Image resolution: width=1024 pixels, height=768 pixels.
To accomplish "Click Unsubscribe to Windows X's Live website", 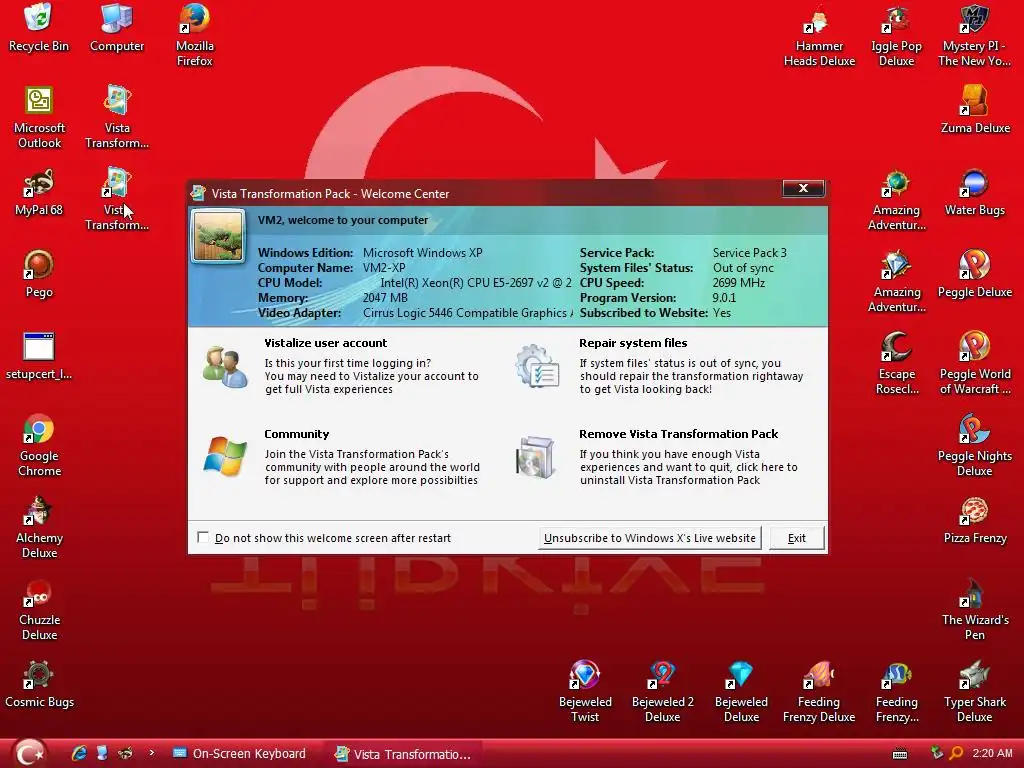I will (650, 538).
